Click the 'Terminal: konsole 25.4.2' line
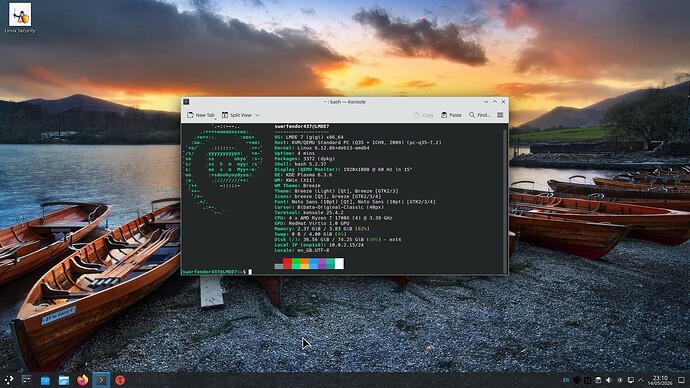690x388 pixels. click(309, 212)
